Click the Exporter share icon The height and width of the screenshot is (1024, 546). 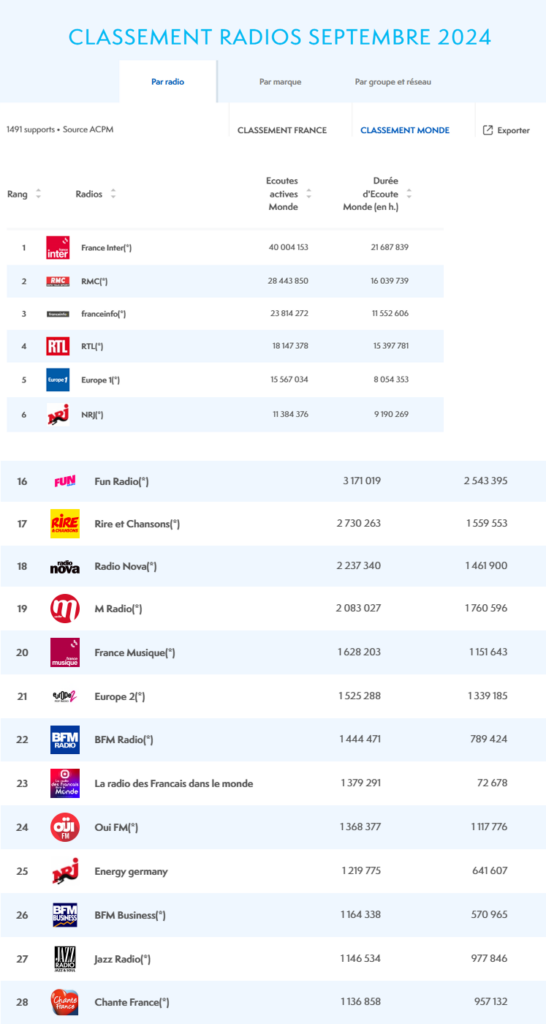[487, 130]
